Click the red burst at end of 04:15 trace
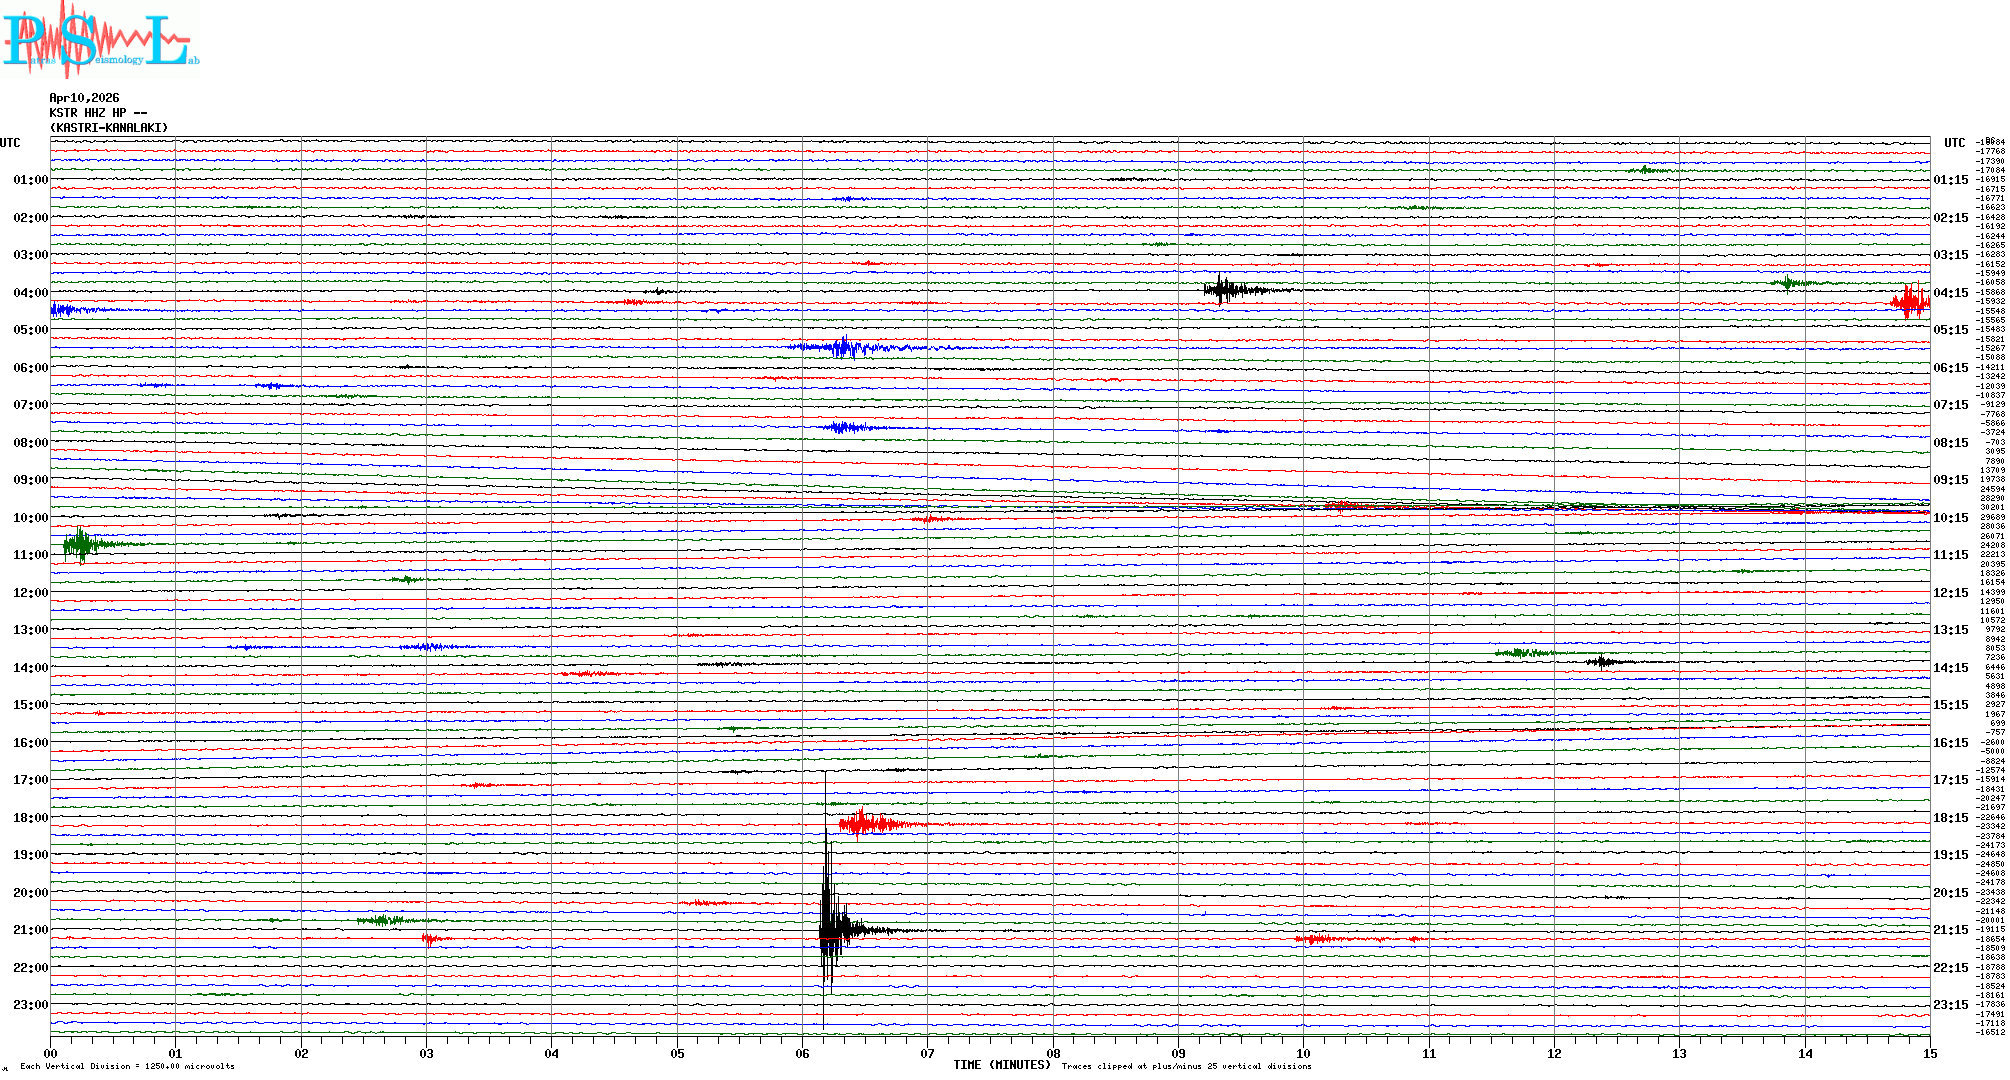This screenshot has height=1080, width=2010. 1910,301
